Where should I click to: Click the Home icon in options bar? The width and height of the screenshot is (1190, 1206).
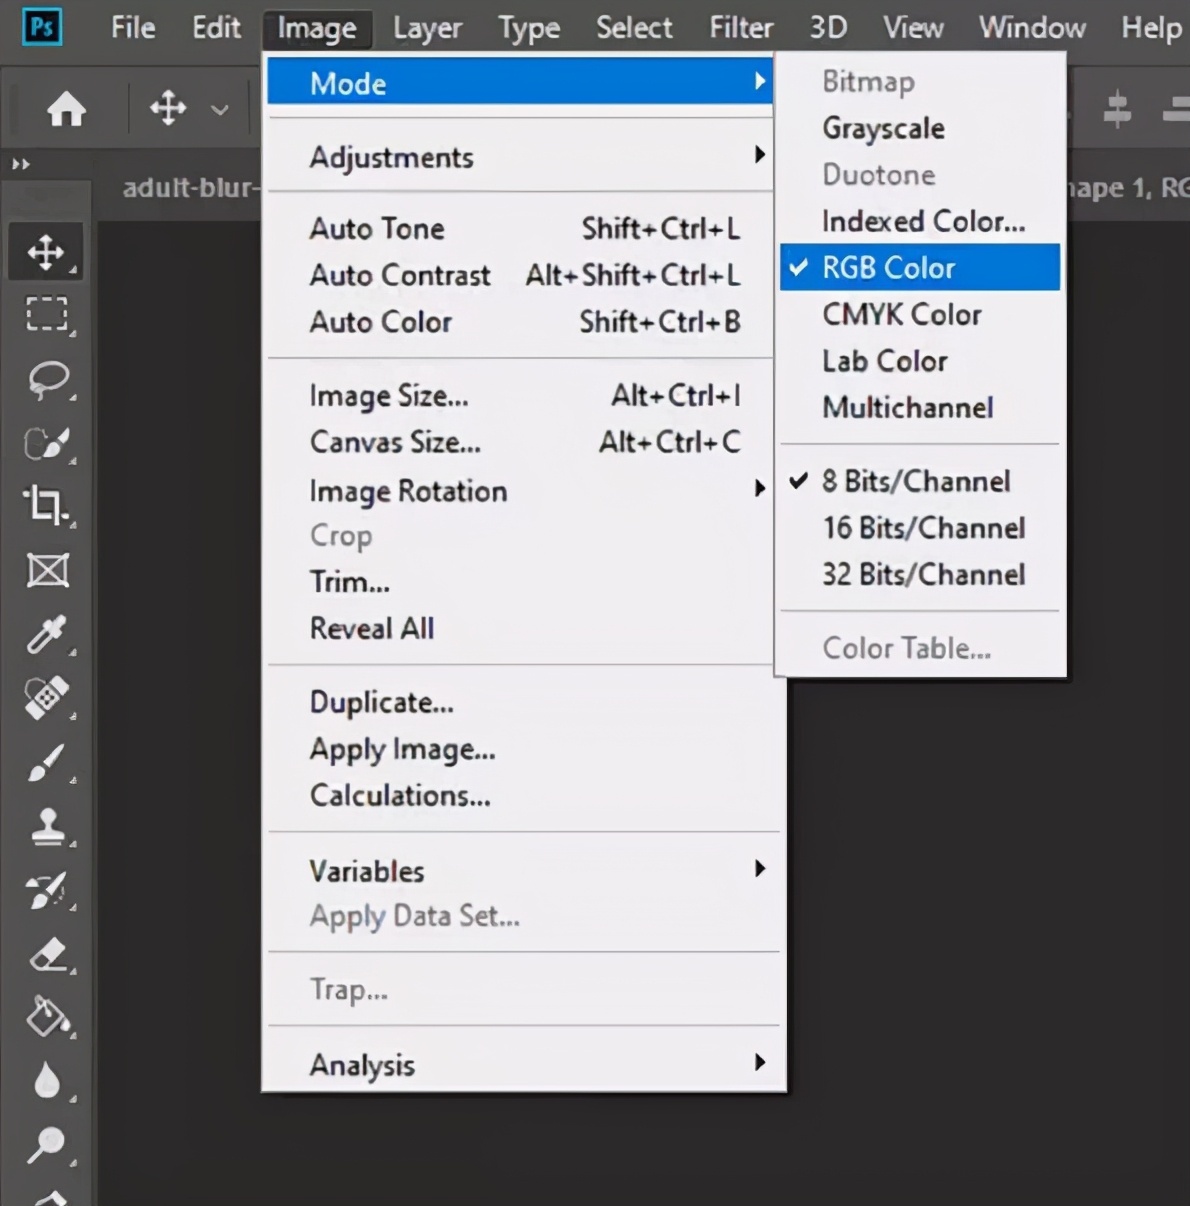point(66,108)
